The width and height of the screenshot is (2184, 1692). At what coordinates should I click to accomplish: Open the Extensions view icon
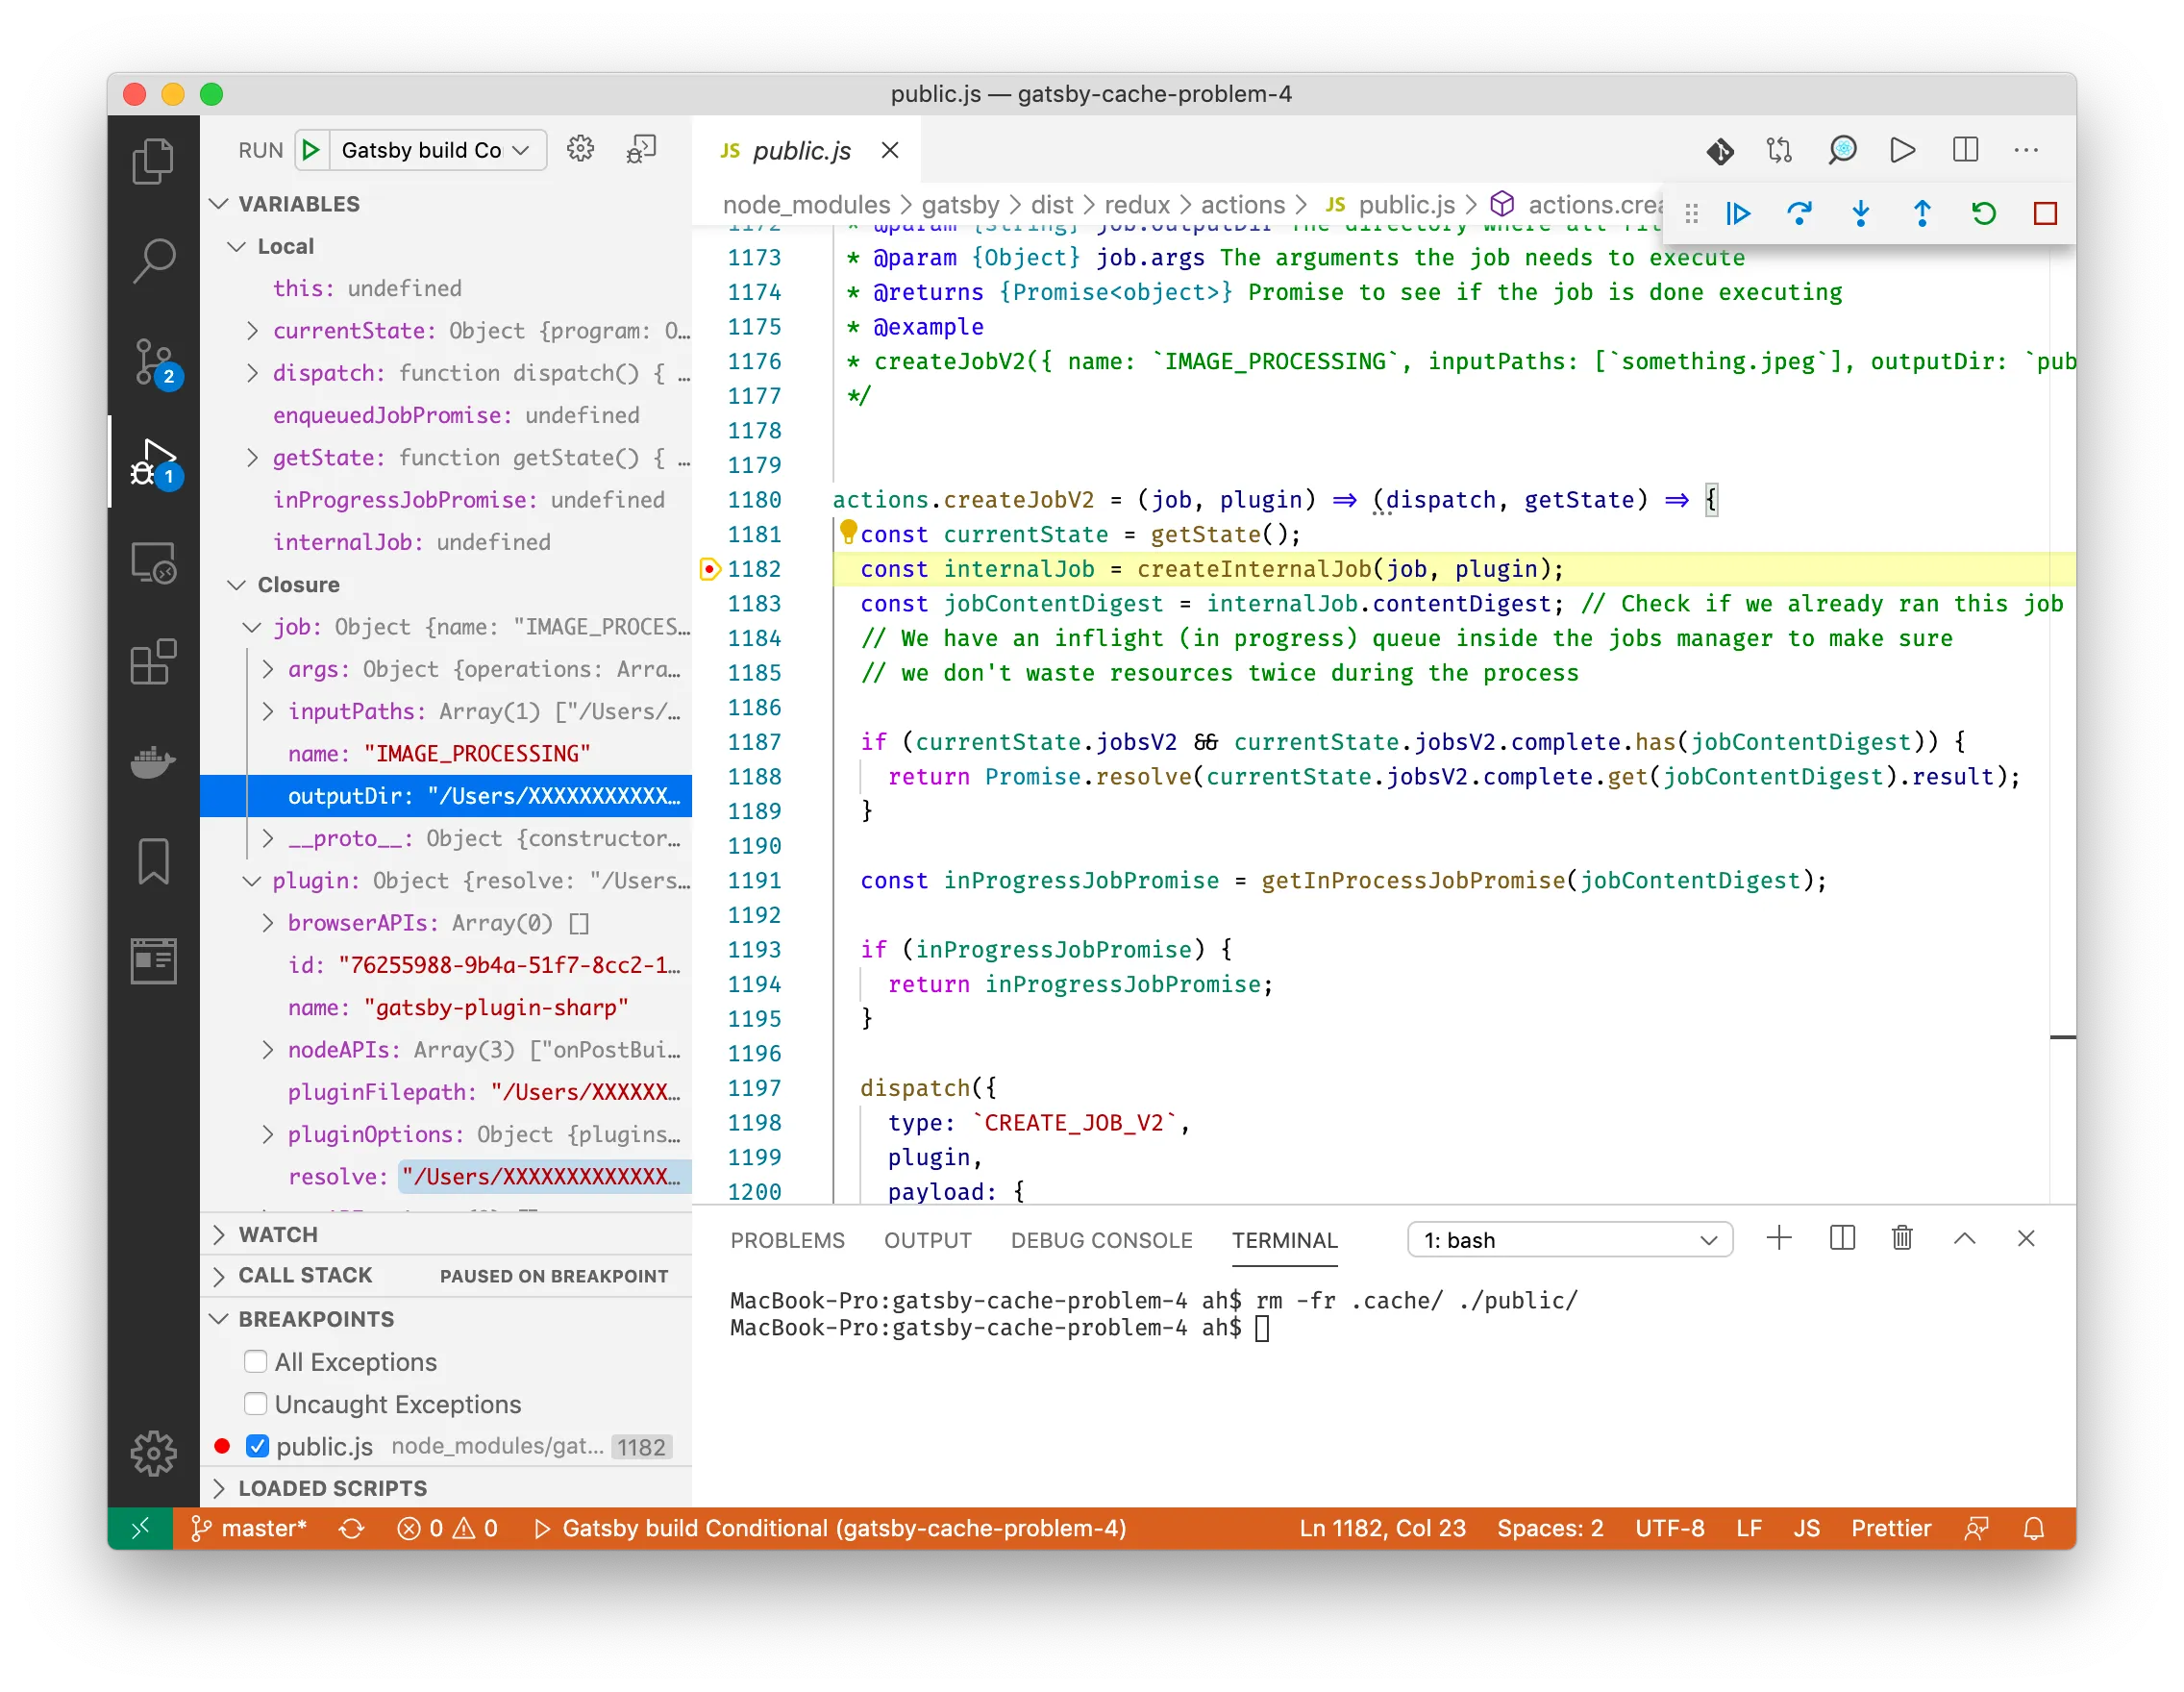(x=153, y=662)
